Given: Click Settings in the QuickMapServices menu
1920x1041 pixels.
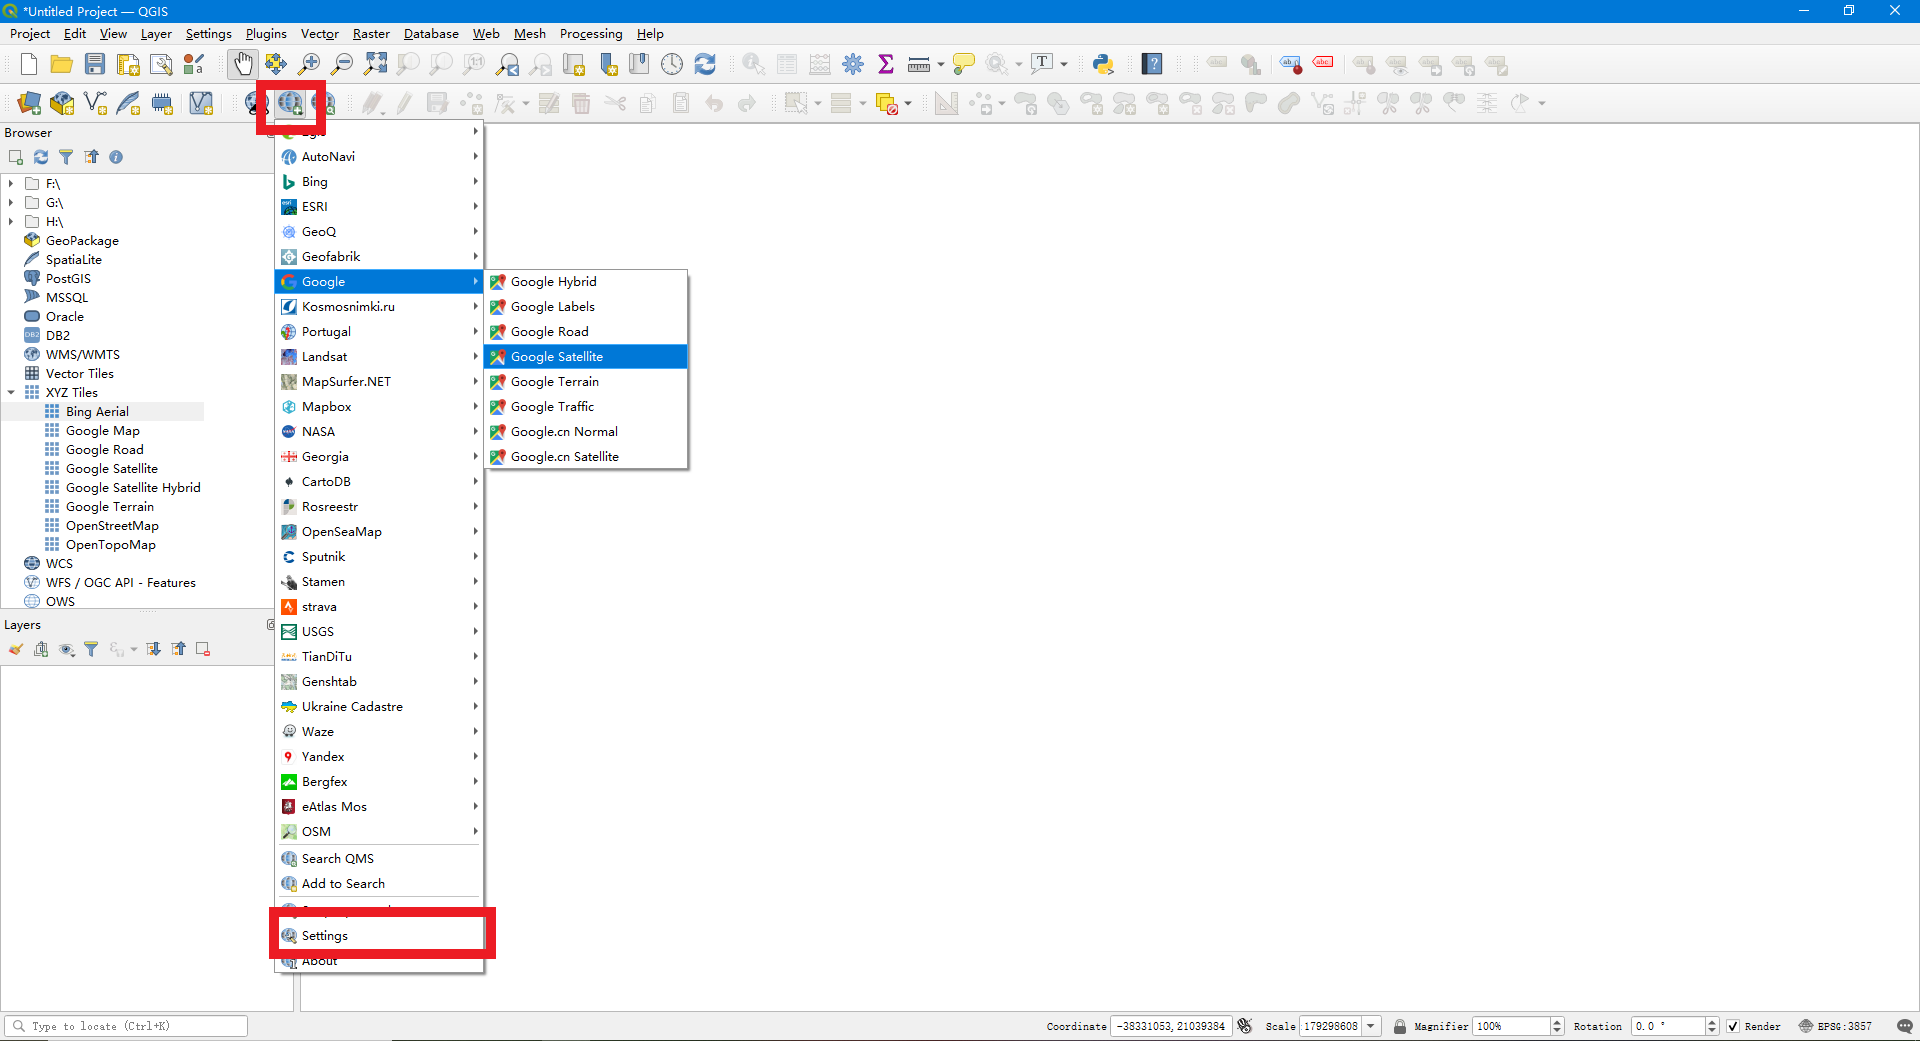Looking at the screenshot, I should tap(379, 936).
